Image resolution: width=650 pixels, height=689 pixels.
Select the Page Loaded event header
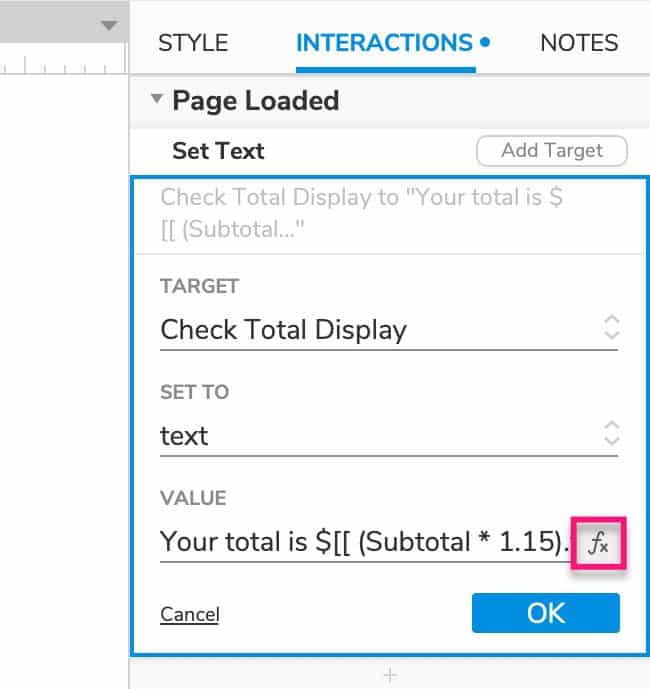389,101
